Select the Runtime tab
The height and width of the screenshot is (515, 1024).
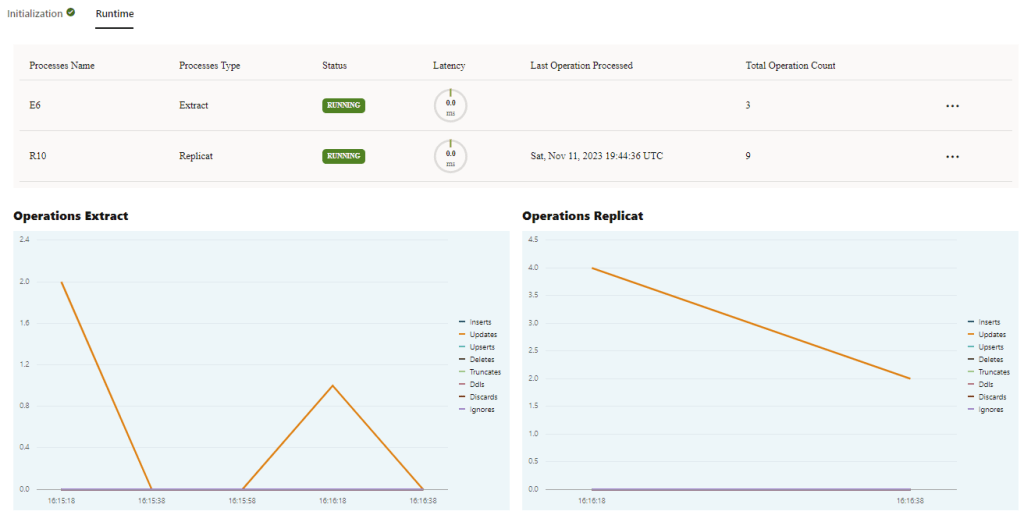(x=114, y=14)
